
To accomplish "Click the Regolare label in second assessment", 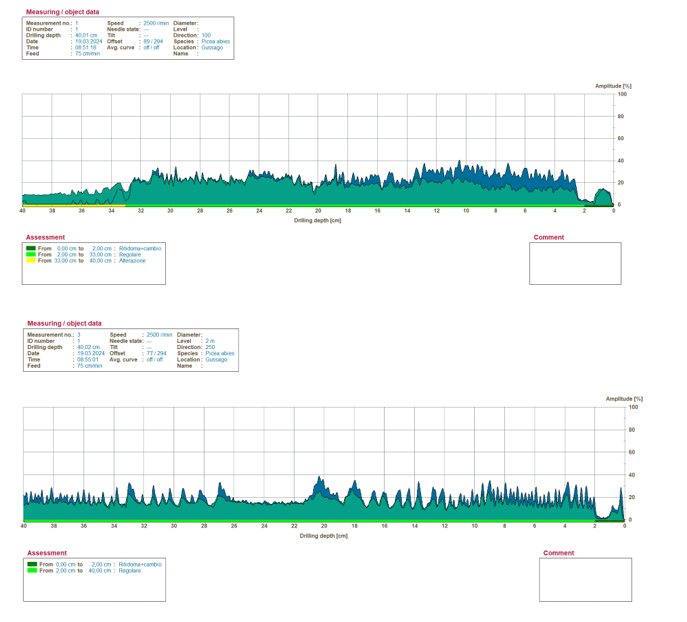I will tap(130, 571).
